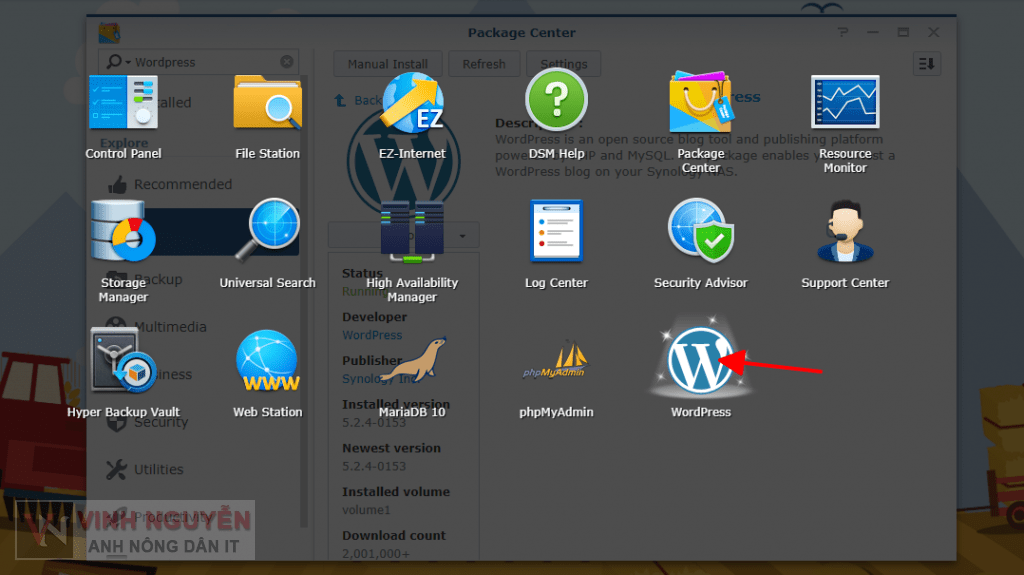Launch Package Center from app grid
Viewport: 1024px width, 575px height.
point(700,104)
